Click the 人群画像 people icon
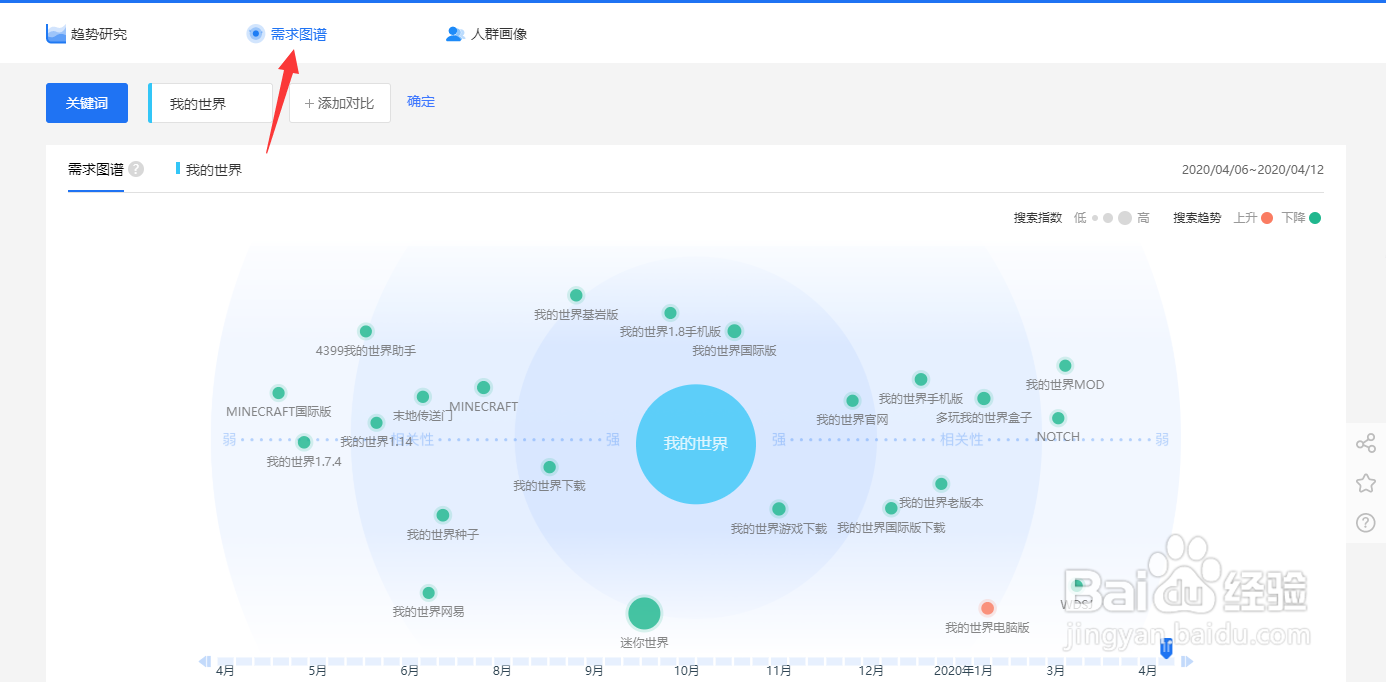The image size is (1386, 682). click(455, 34)
